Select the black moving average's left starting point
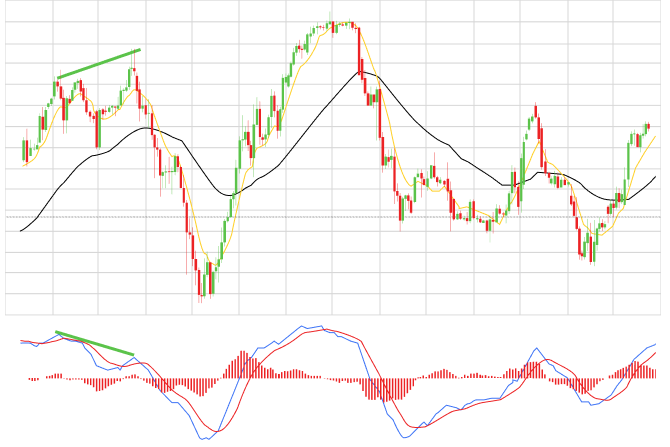This screenshot has height=447, width=670. click(x=21, y=231)
